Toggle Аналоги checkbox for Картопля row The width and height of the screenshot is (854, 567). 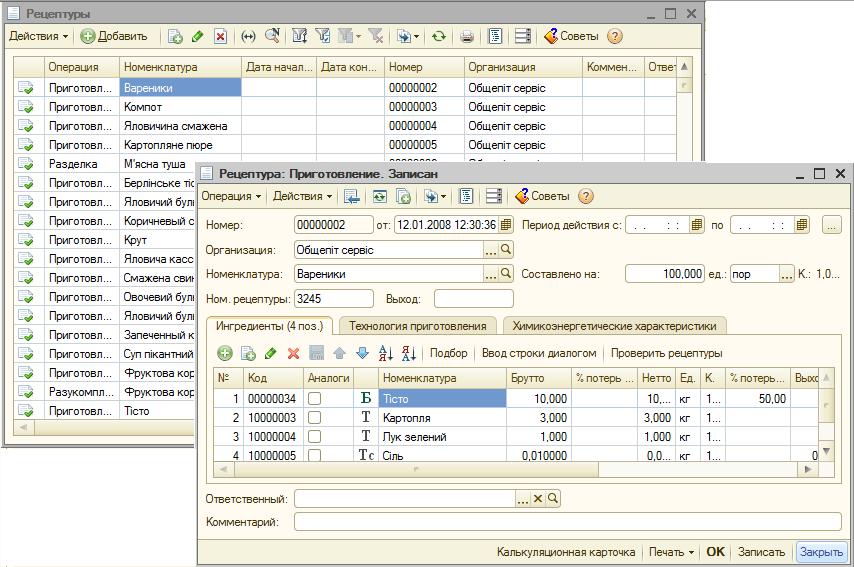click(315, 417)
